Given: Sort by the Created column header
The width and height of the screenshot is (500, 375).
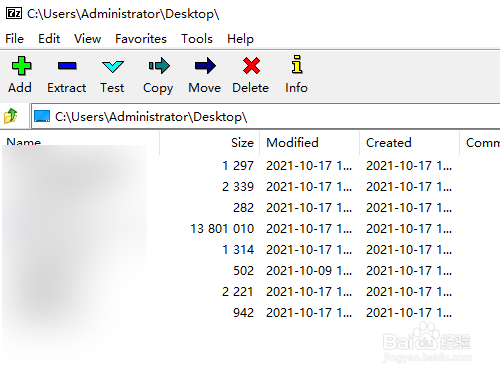Looking at the screenshot, I should pyautogui.click(x=410, y=143).
